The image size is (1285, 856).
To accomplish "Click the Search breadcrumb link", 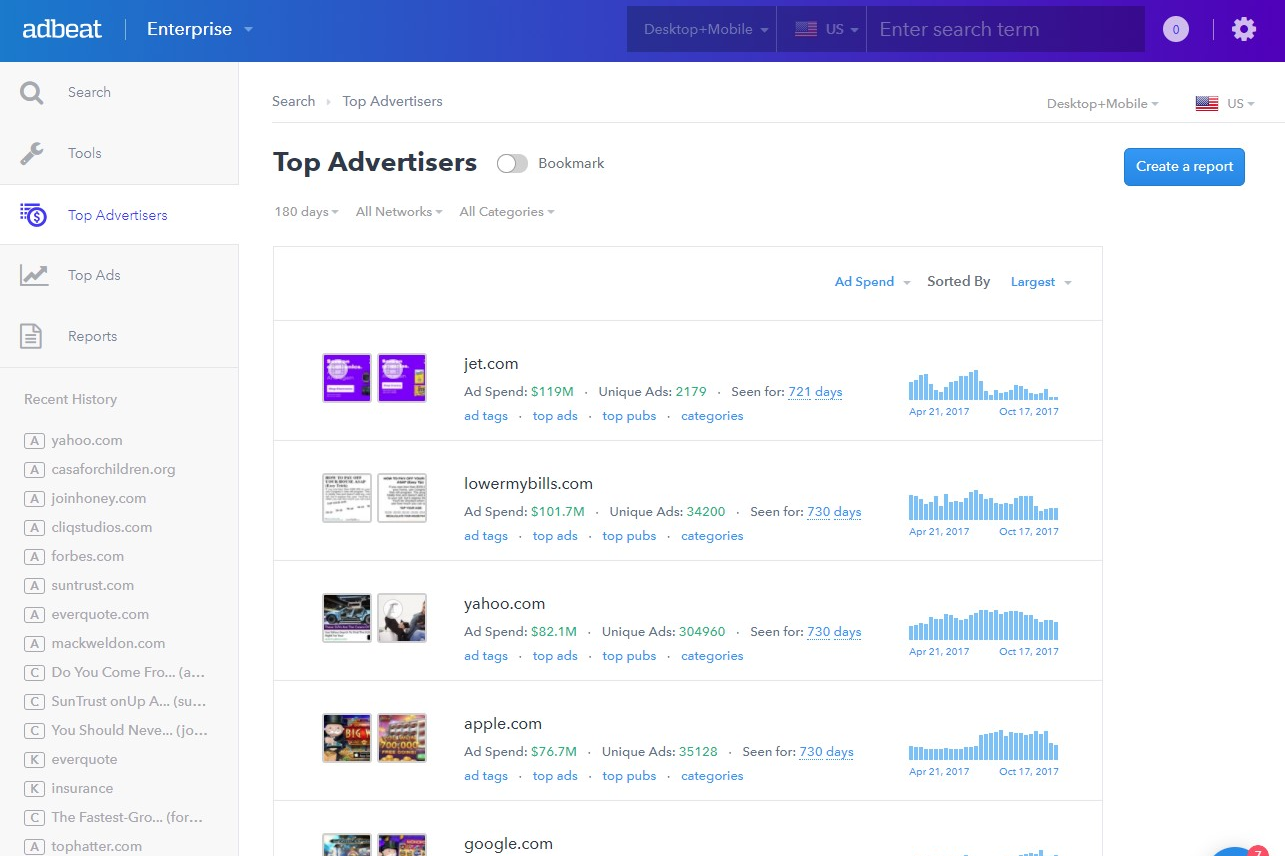I will (294, 101).
